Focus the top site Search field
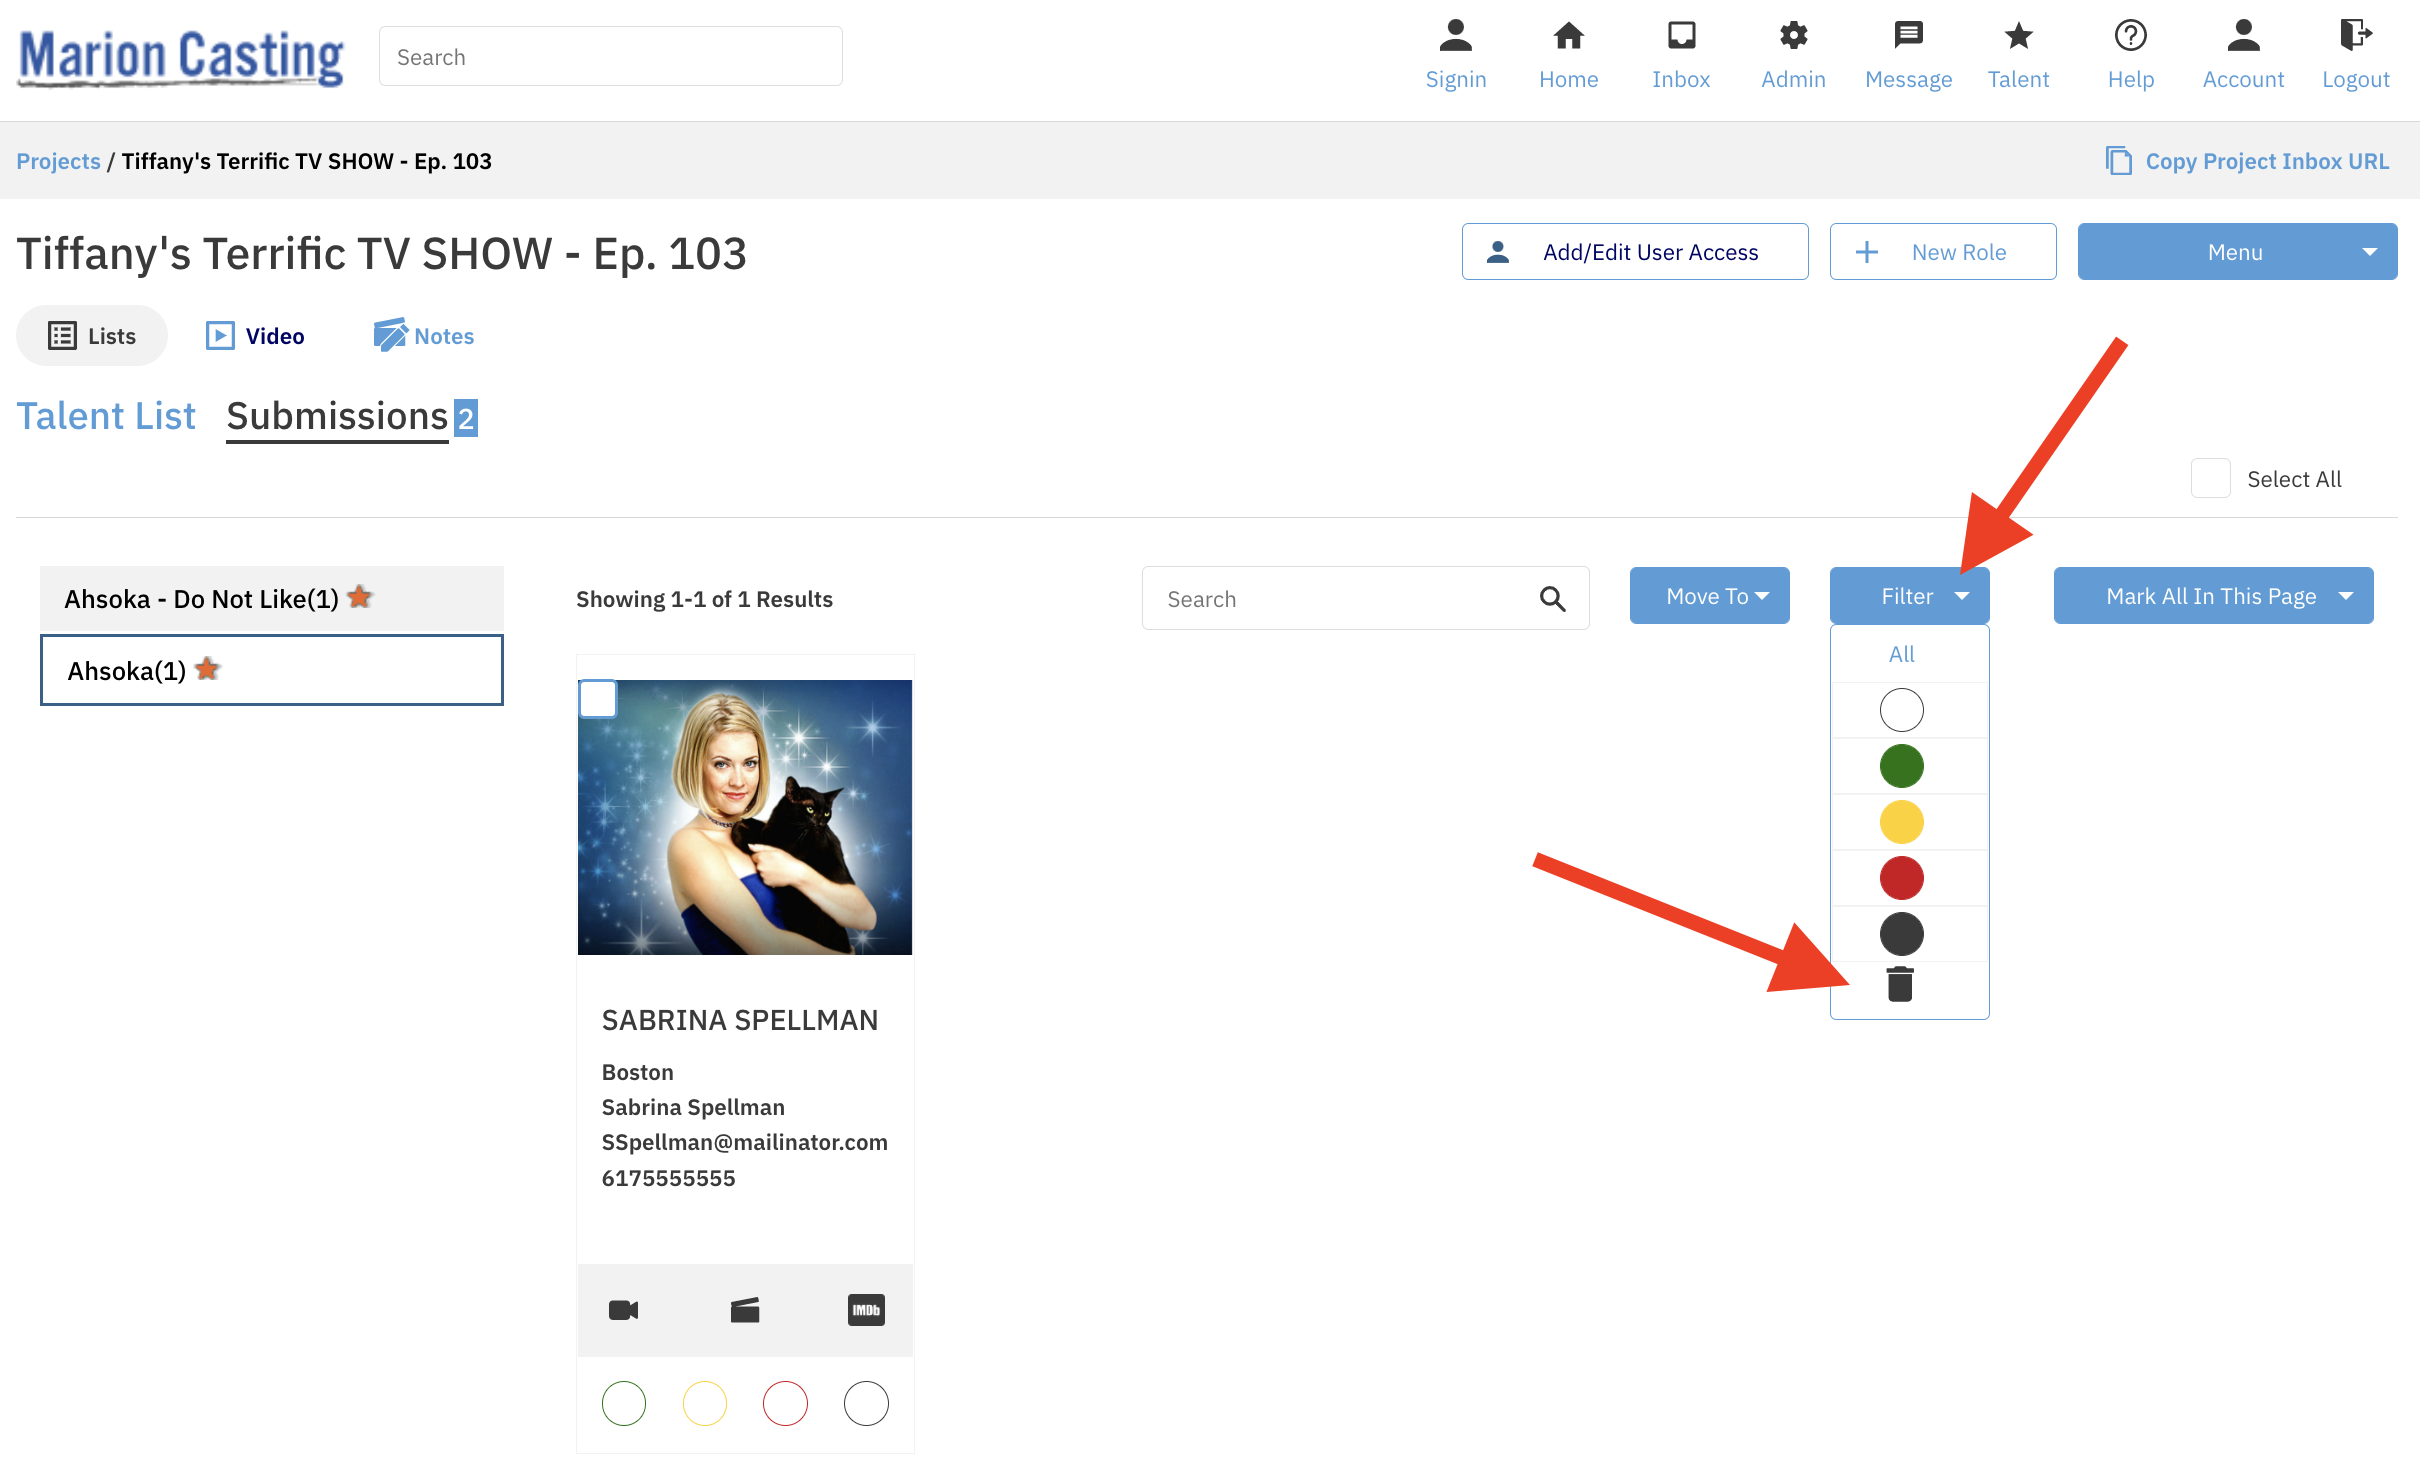2420x1460 pixels. 610,57
